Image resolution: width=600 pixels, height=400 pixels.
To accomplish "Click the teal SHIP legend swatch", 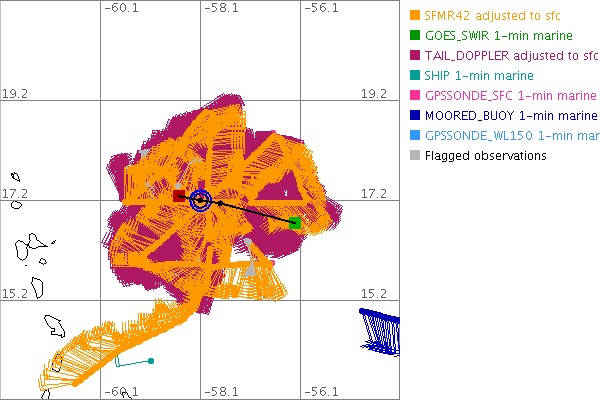I will (x=414, y=75).
